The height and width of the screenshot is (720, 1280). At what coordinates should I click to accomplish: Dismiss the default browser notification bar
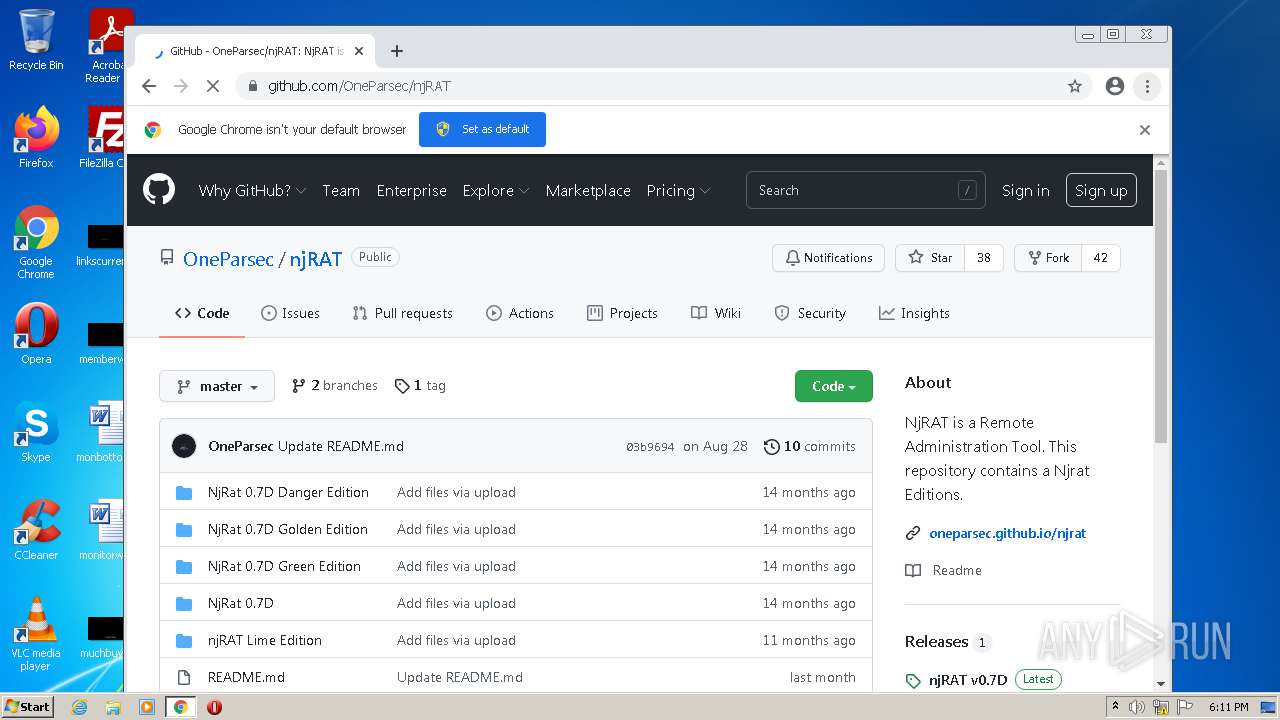coord(1145,130)
